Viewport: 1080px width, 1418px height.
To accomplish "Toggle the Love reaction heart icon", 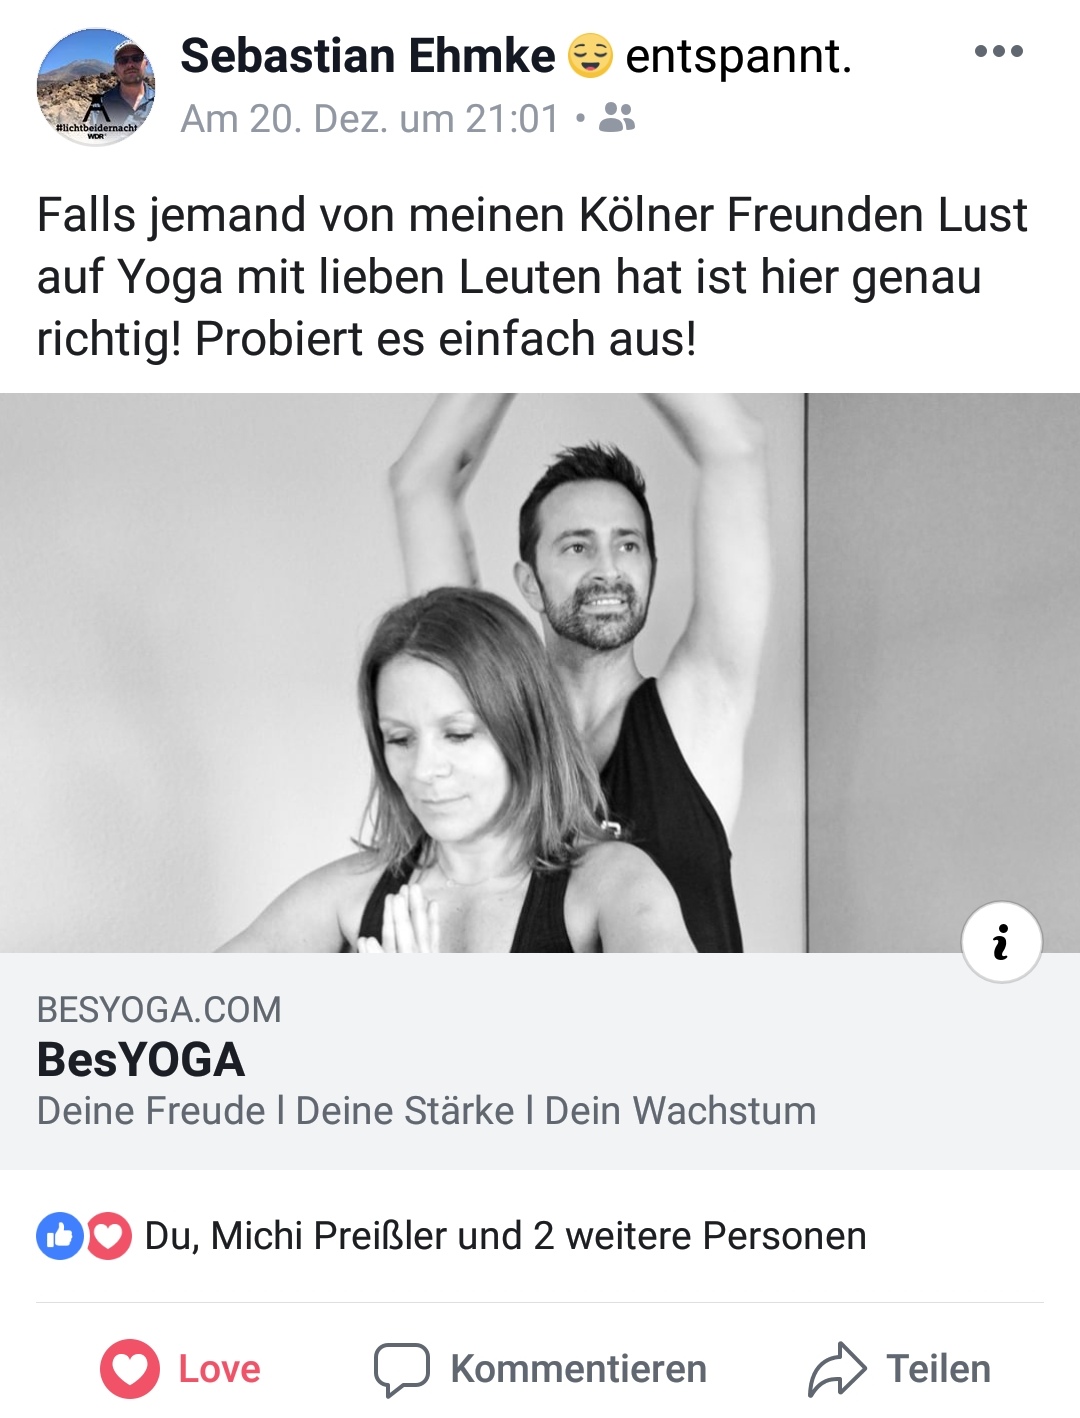I will click(x=130, y=1369).
